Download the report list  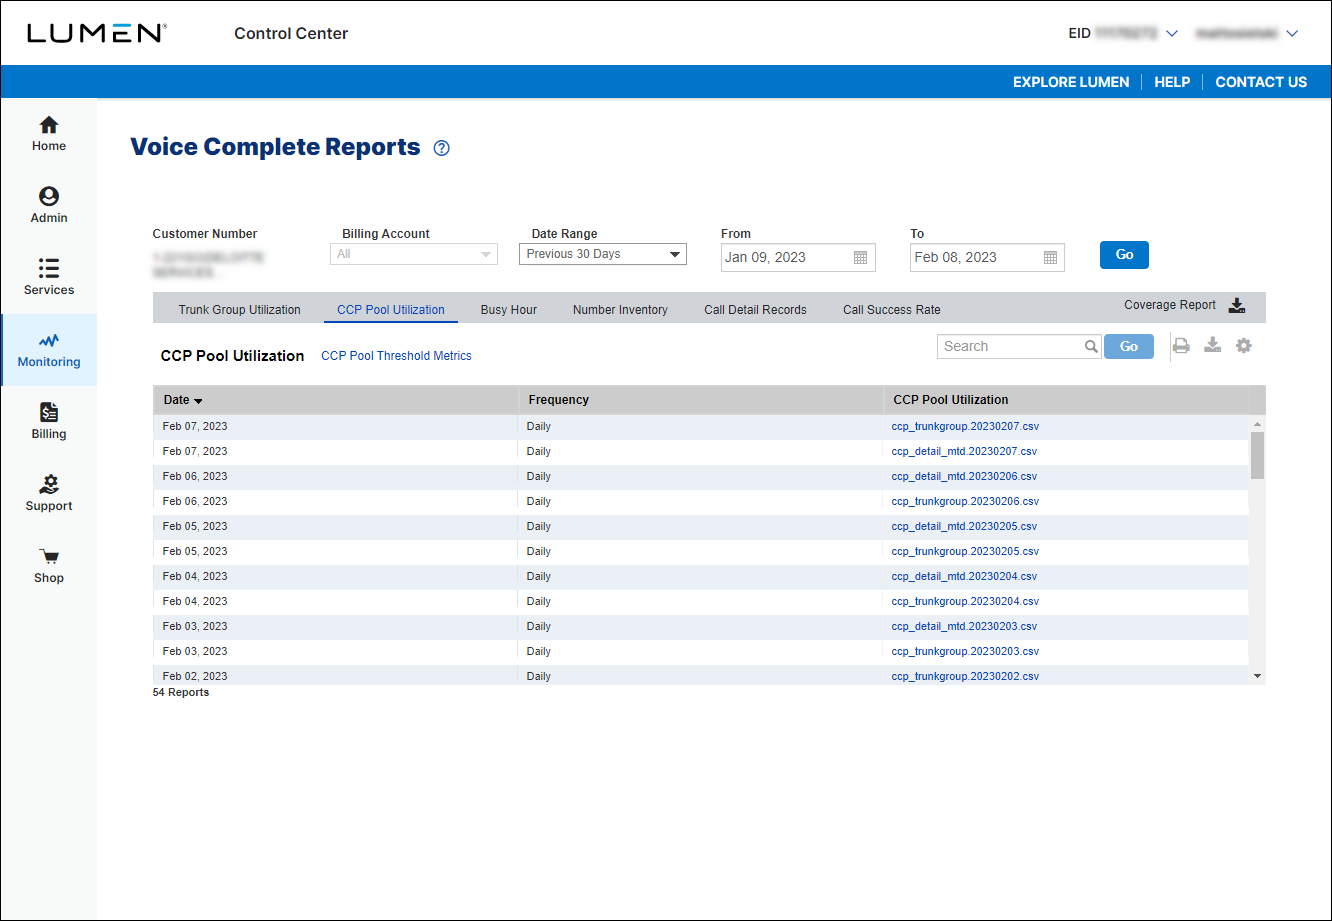click(1212, 346)
